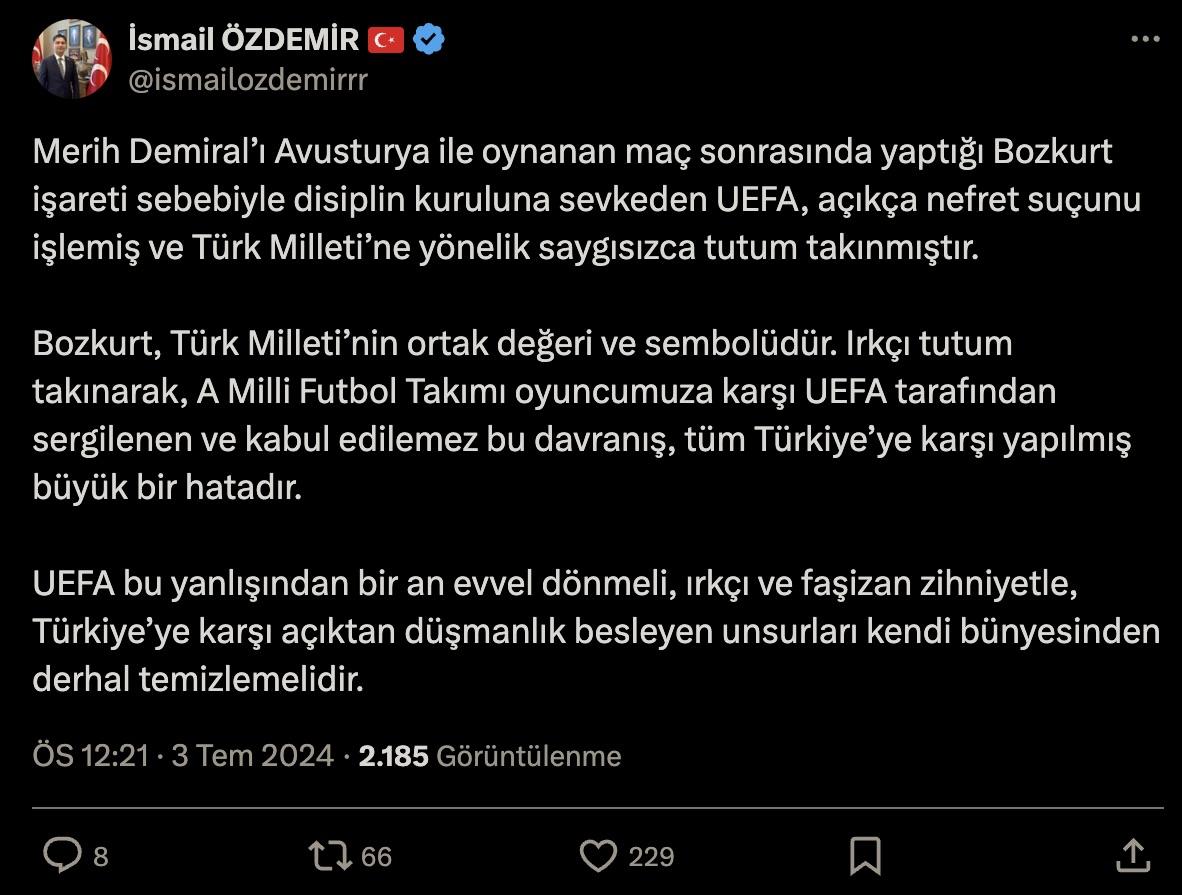
Task: Open the three-dot more options menu
Action: [1145, 39]
